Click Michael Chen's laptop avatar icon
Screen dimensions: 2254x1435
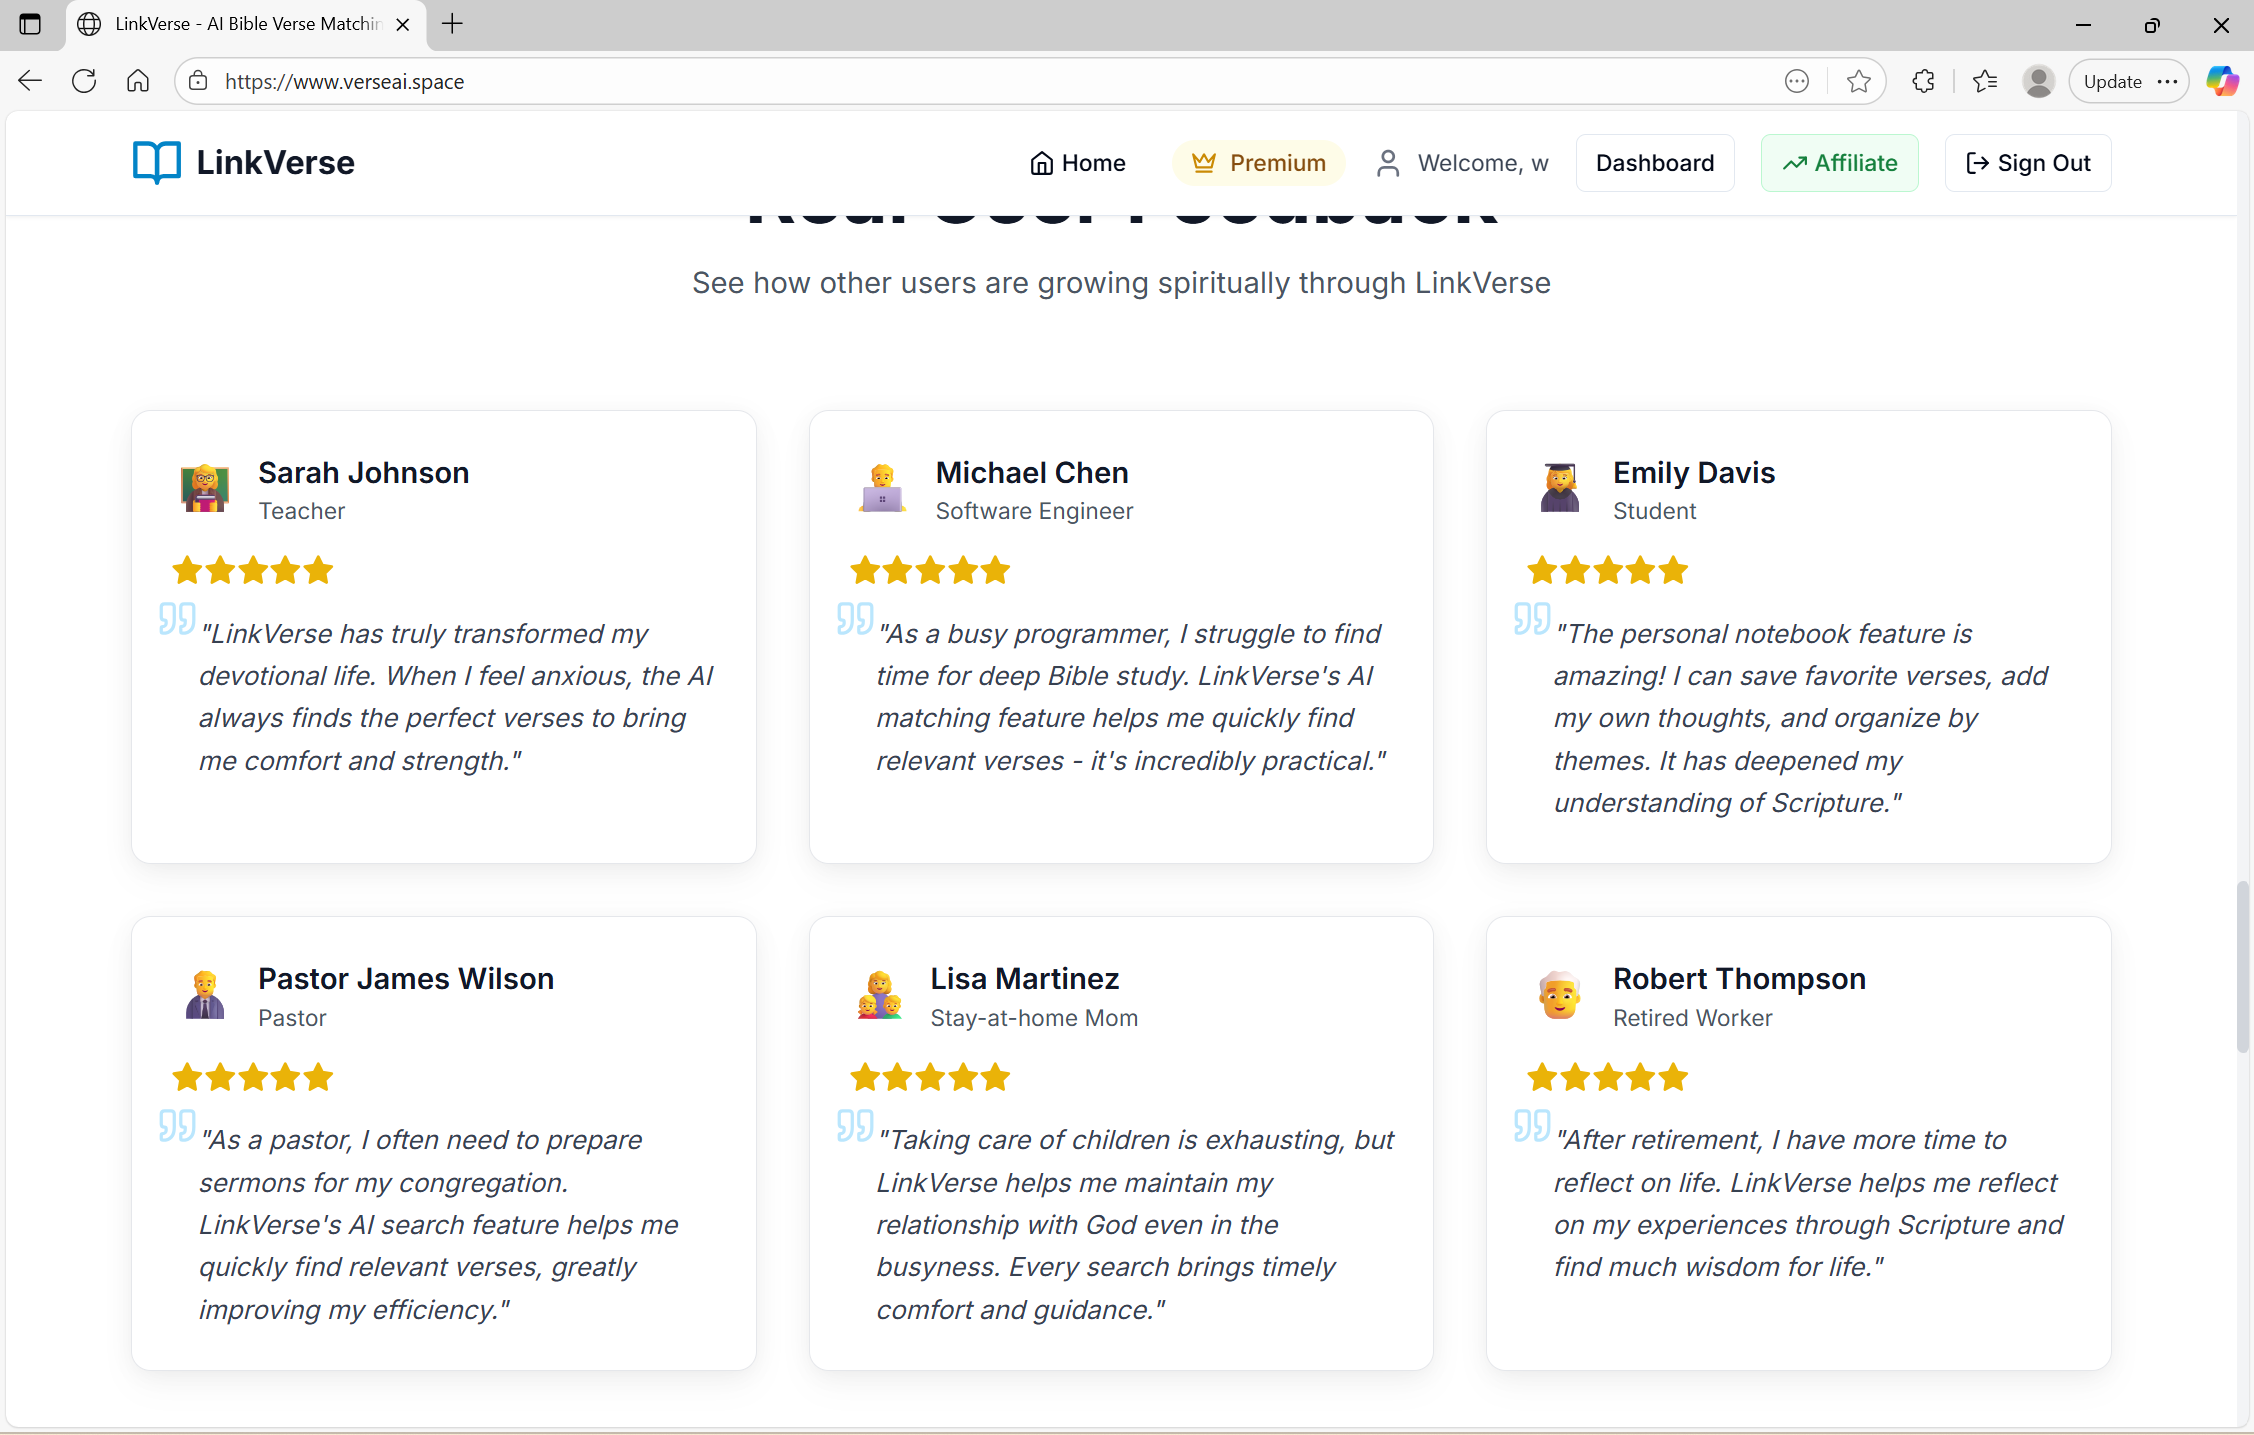882,488
